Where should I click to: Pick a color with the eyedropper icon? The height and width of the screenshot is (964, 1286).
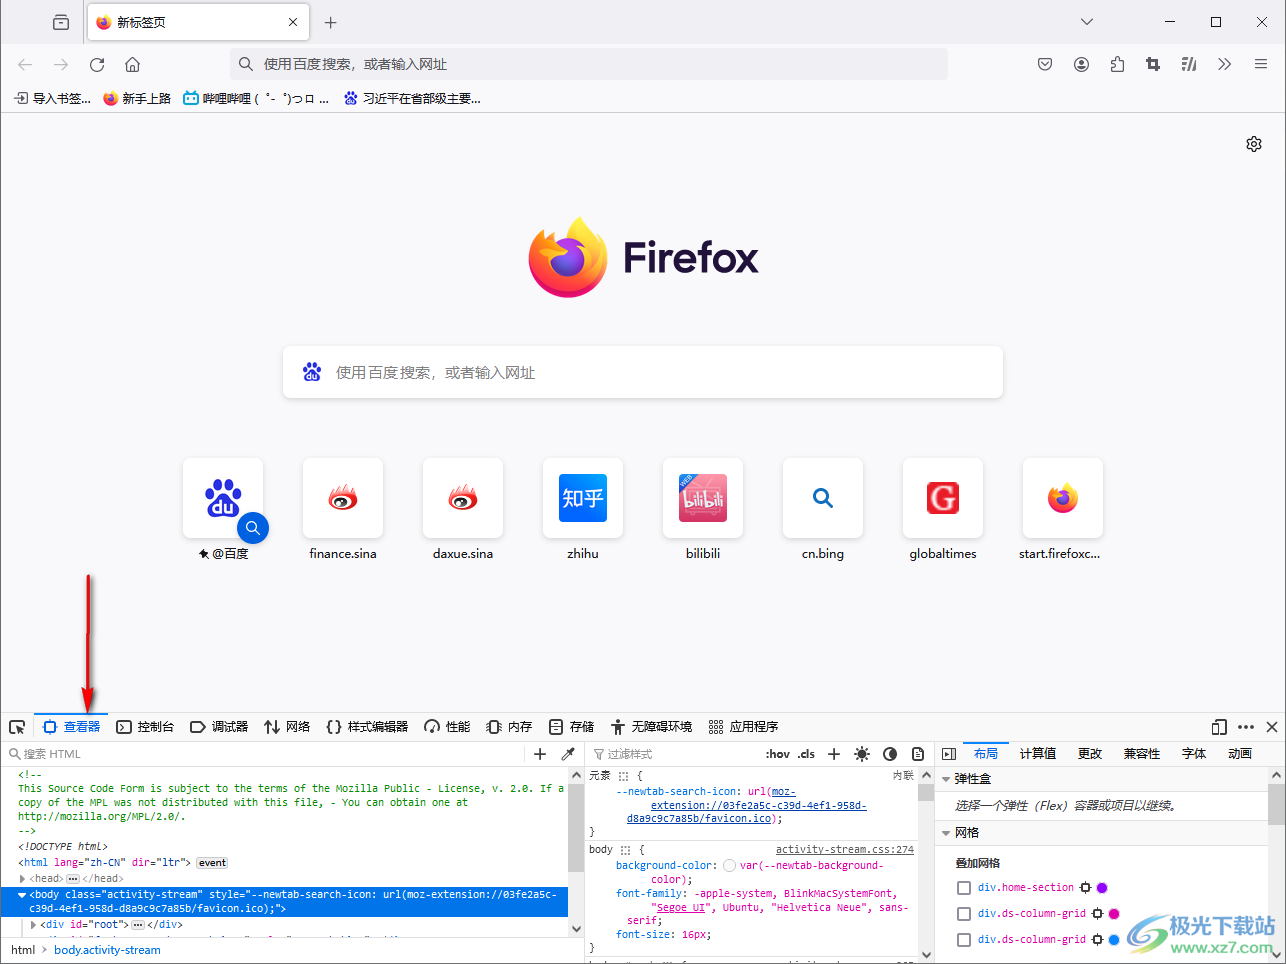pyautogui.click(x=568, y=754)
